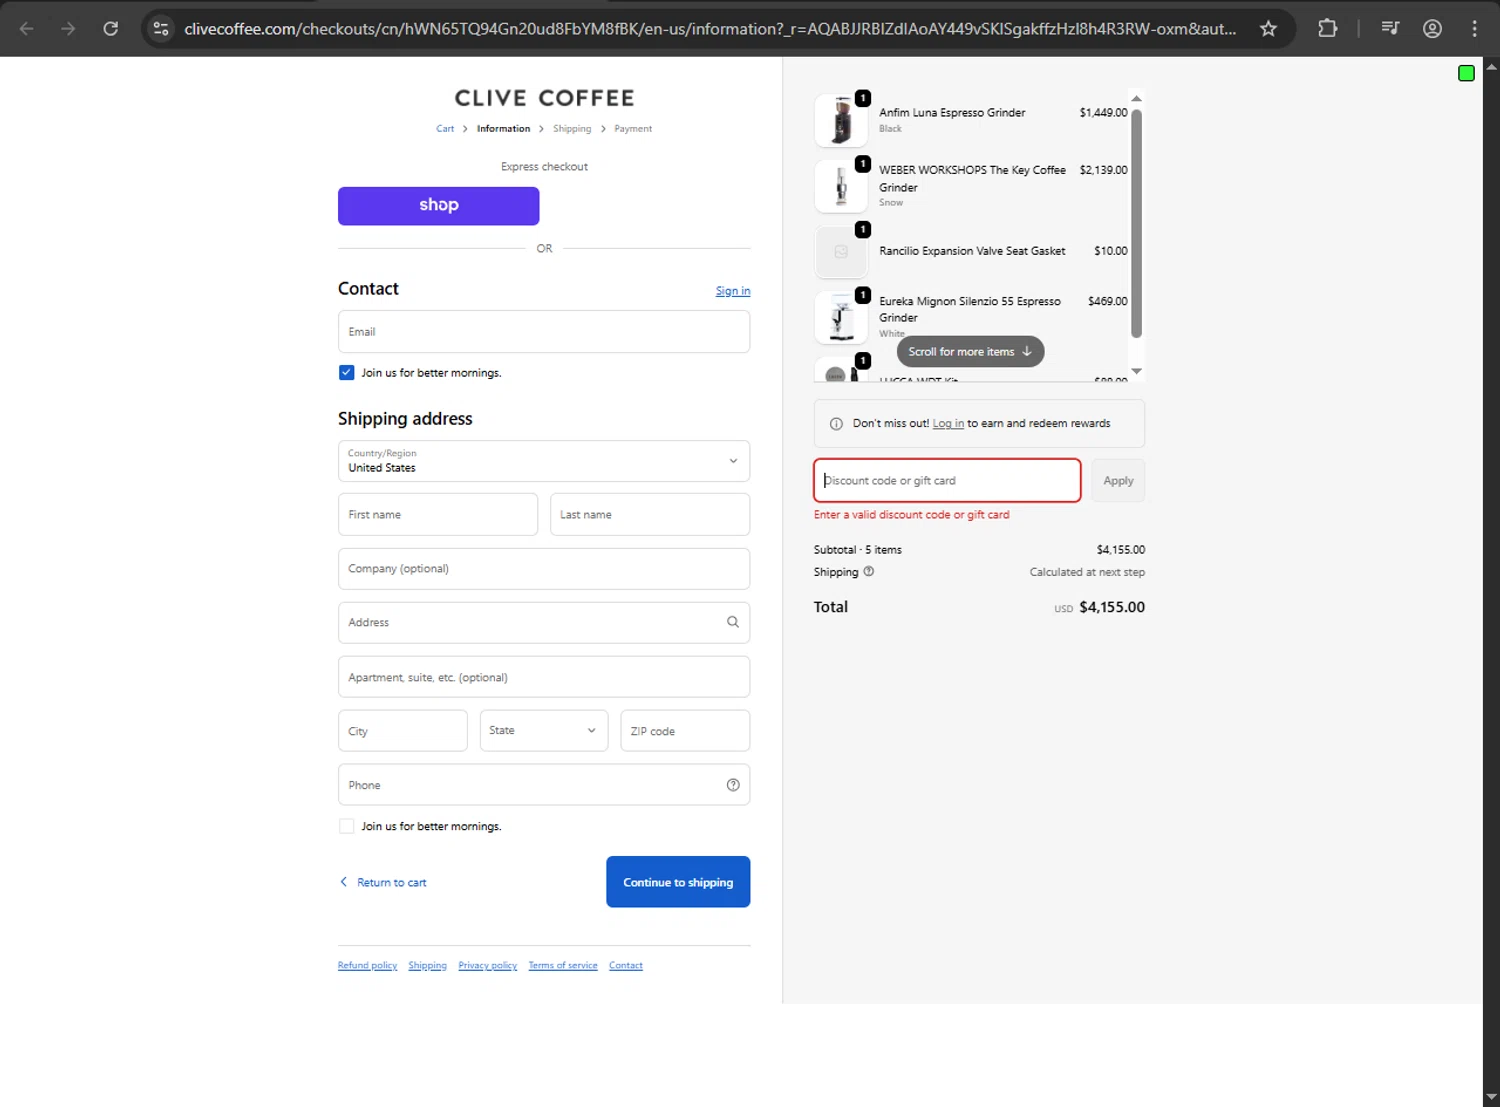This screenshot has height=1107, width=1500.
Task: Click the info icon beside Don't miss out
Action: click(836, 424)
